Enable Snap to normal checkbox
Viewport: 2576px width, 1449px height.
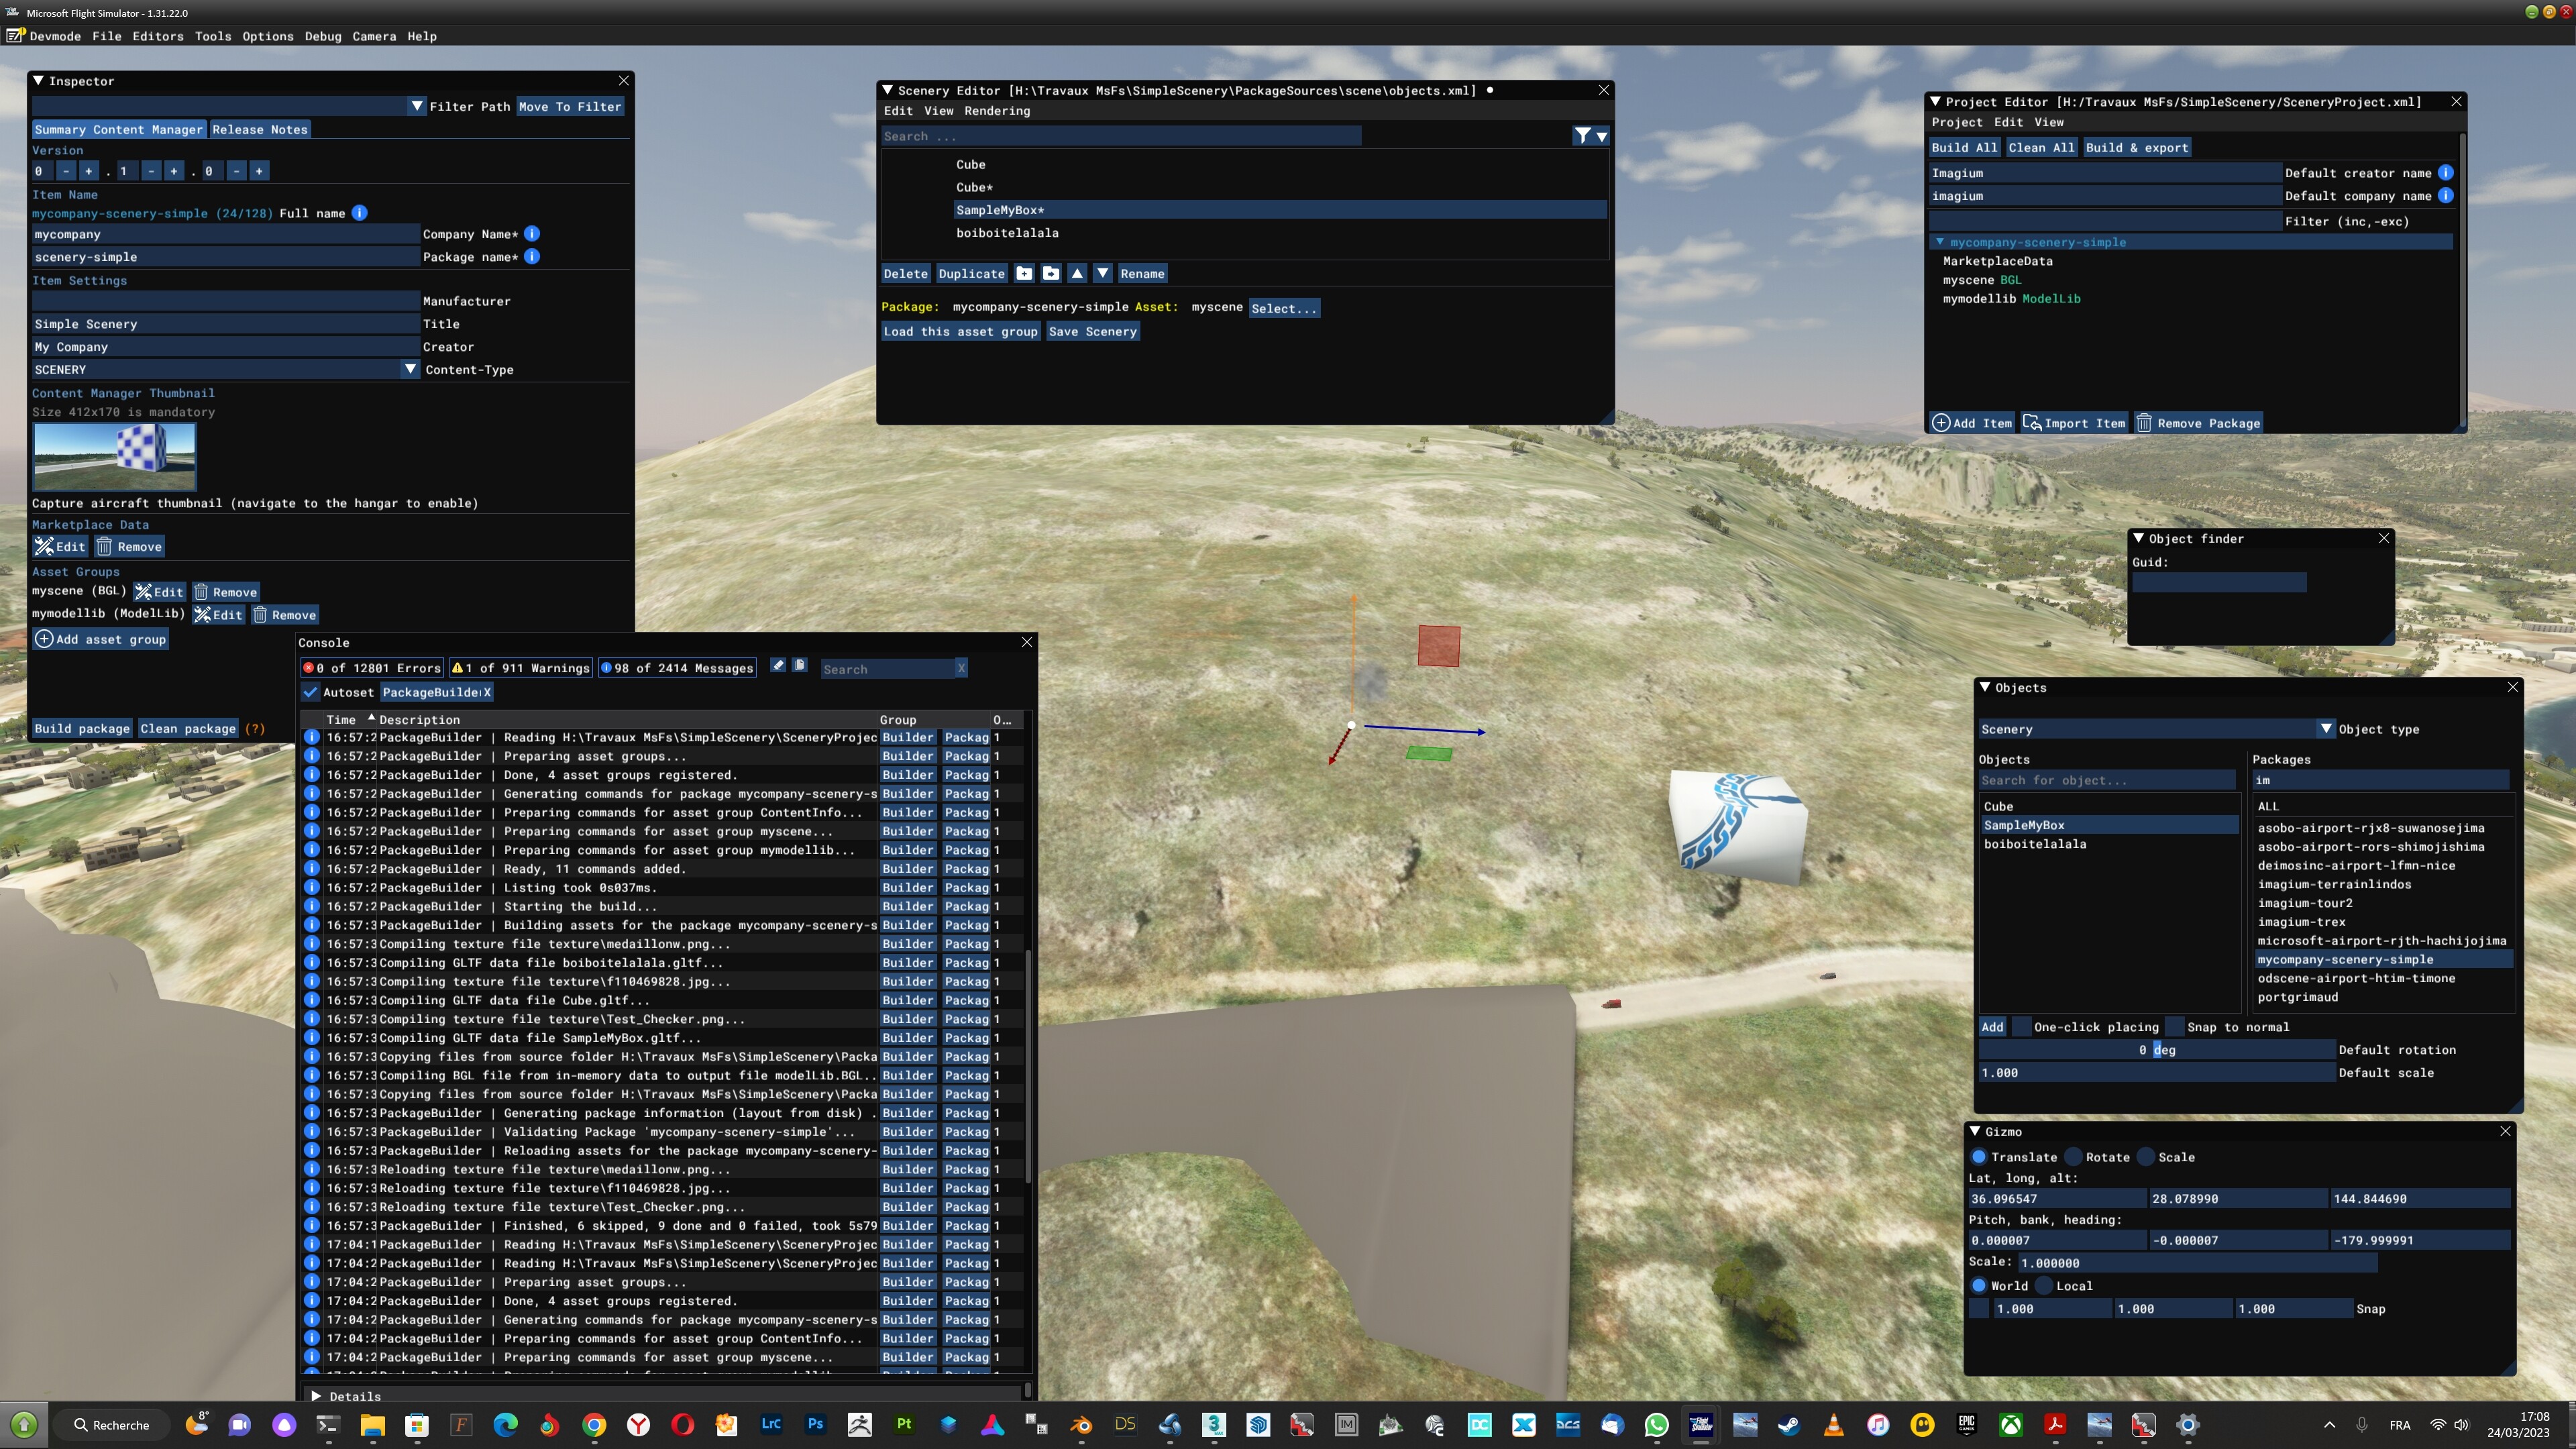point(2174,1027)
